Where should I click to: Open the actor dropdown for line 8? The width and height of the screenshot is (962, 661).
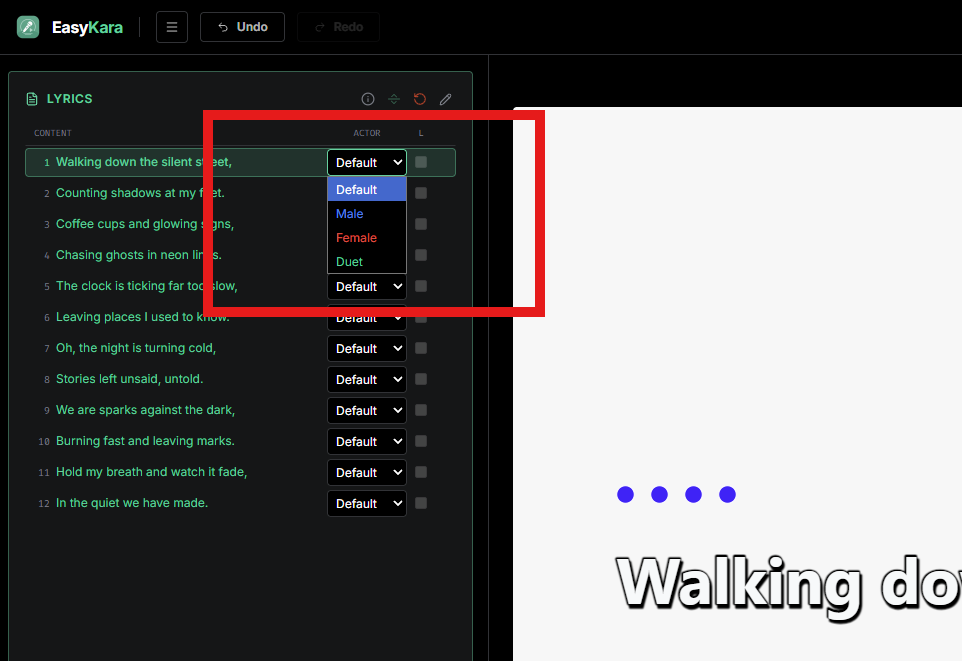367,379
